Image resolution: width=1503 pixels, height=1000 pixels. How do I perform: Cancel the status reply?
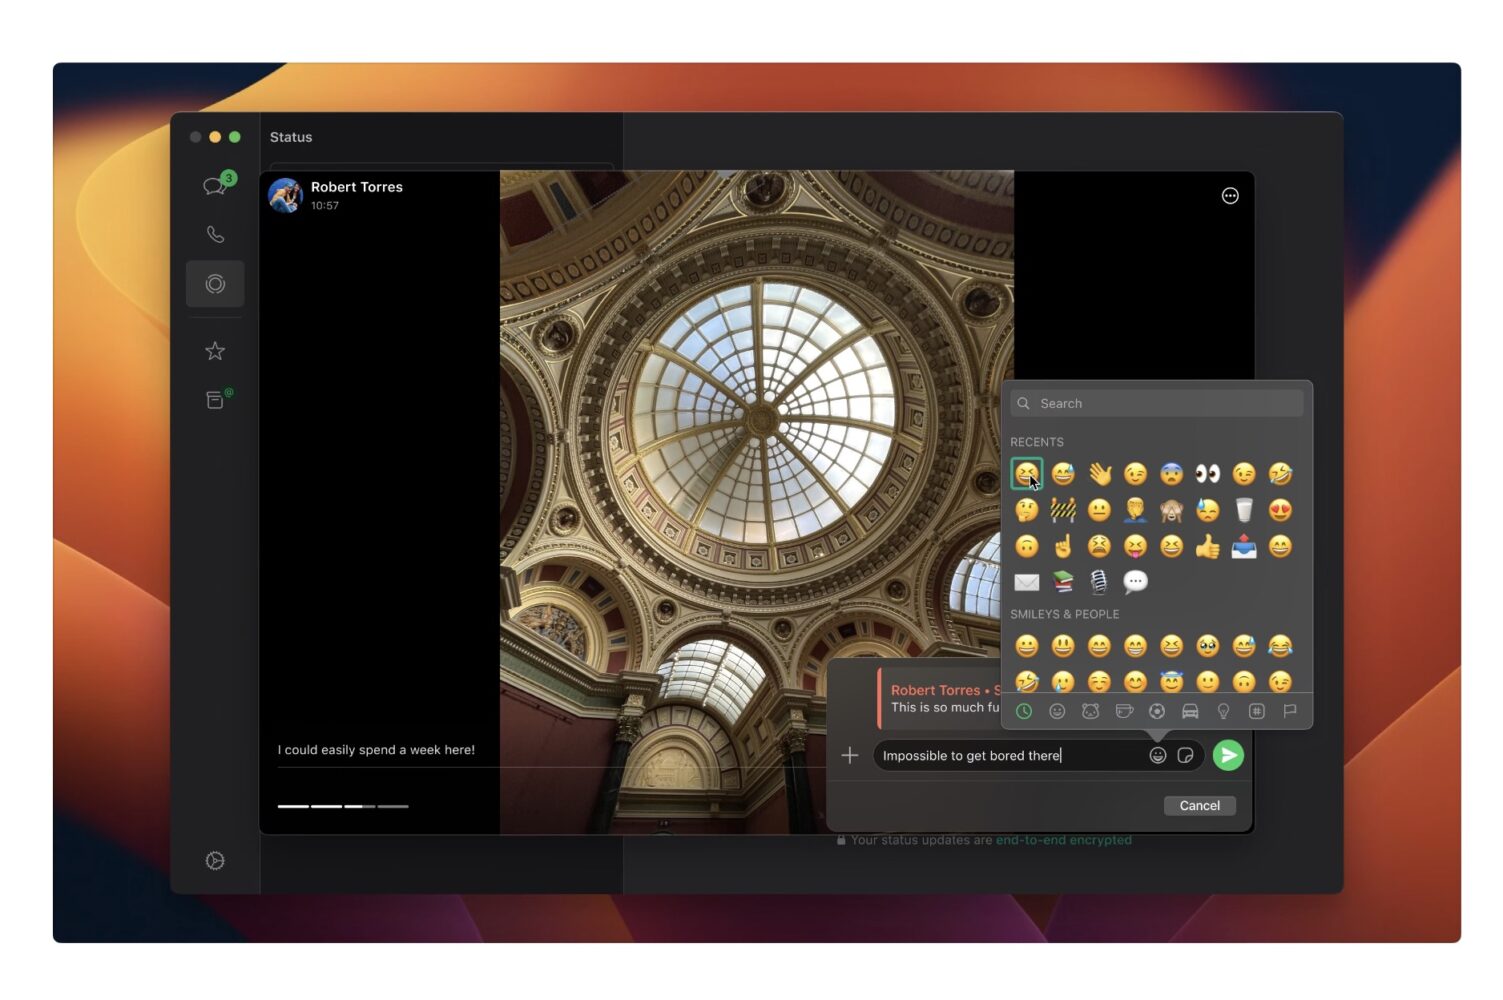[1199, 806]
